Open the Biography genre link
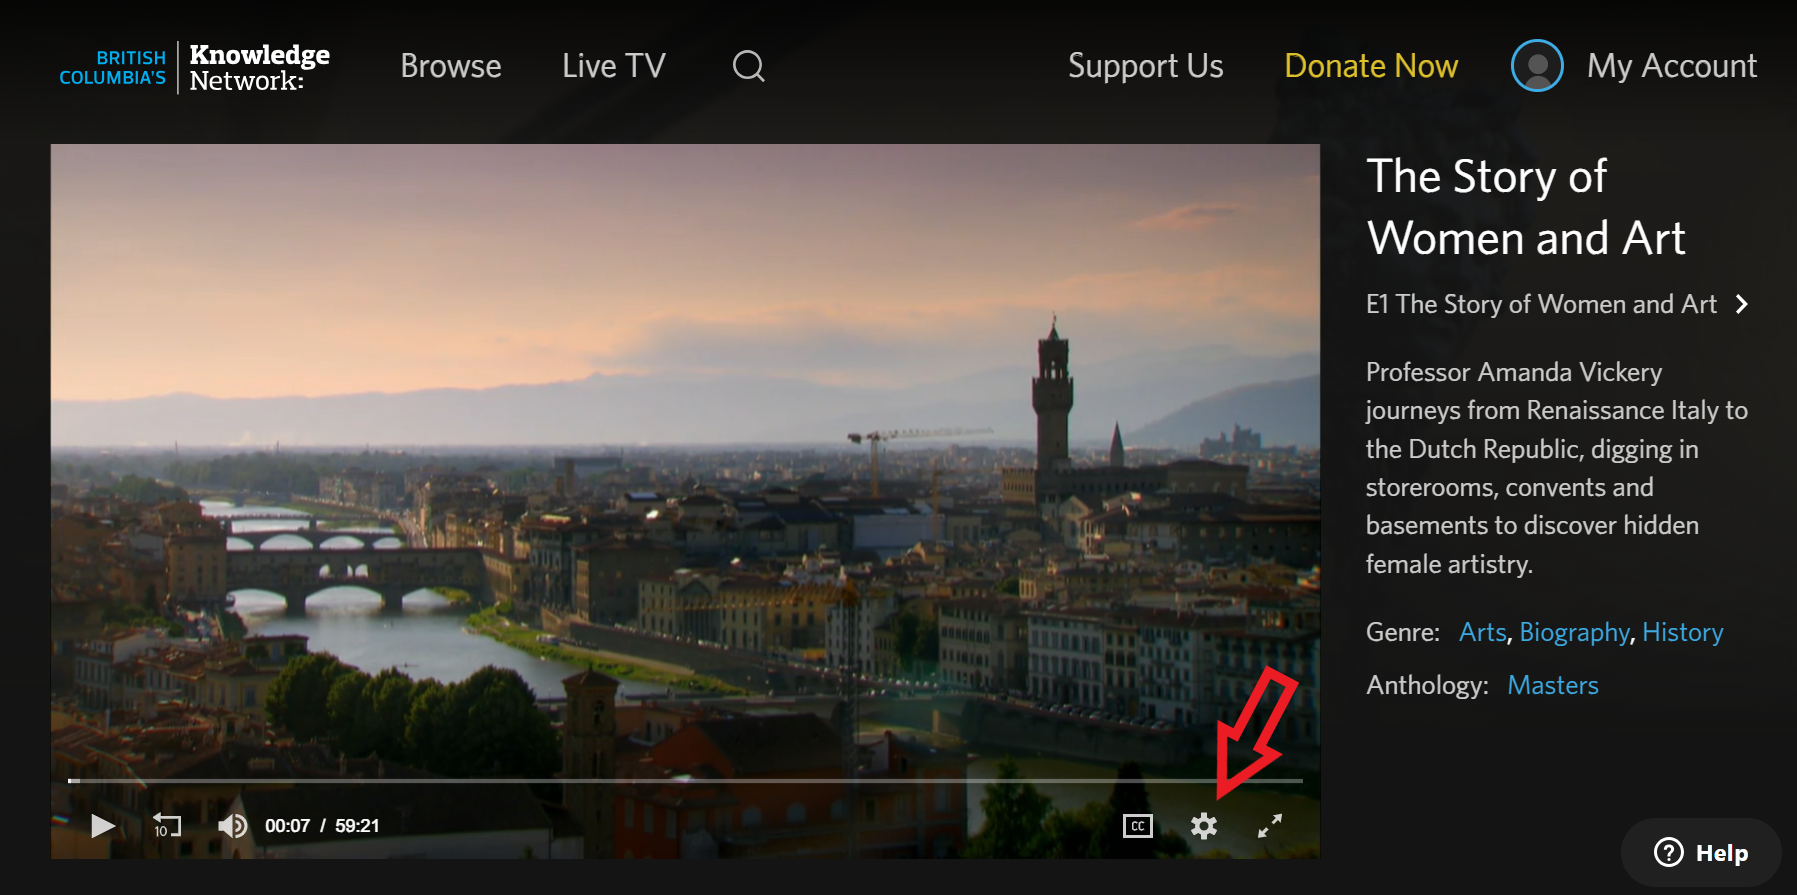The image size is (1797, 895). coord(1574,632)
